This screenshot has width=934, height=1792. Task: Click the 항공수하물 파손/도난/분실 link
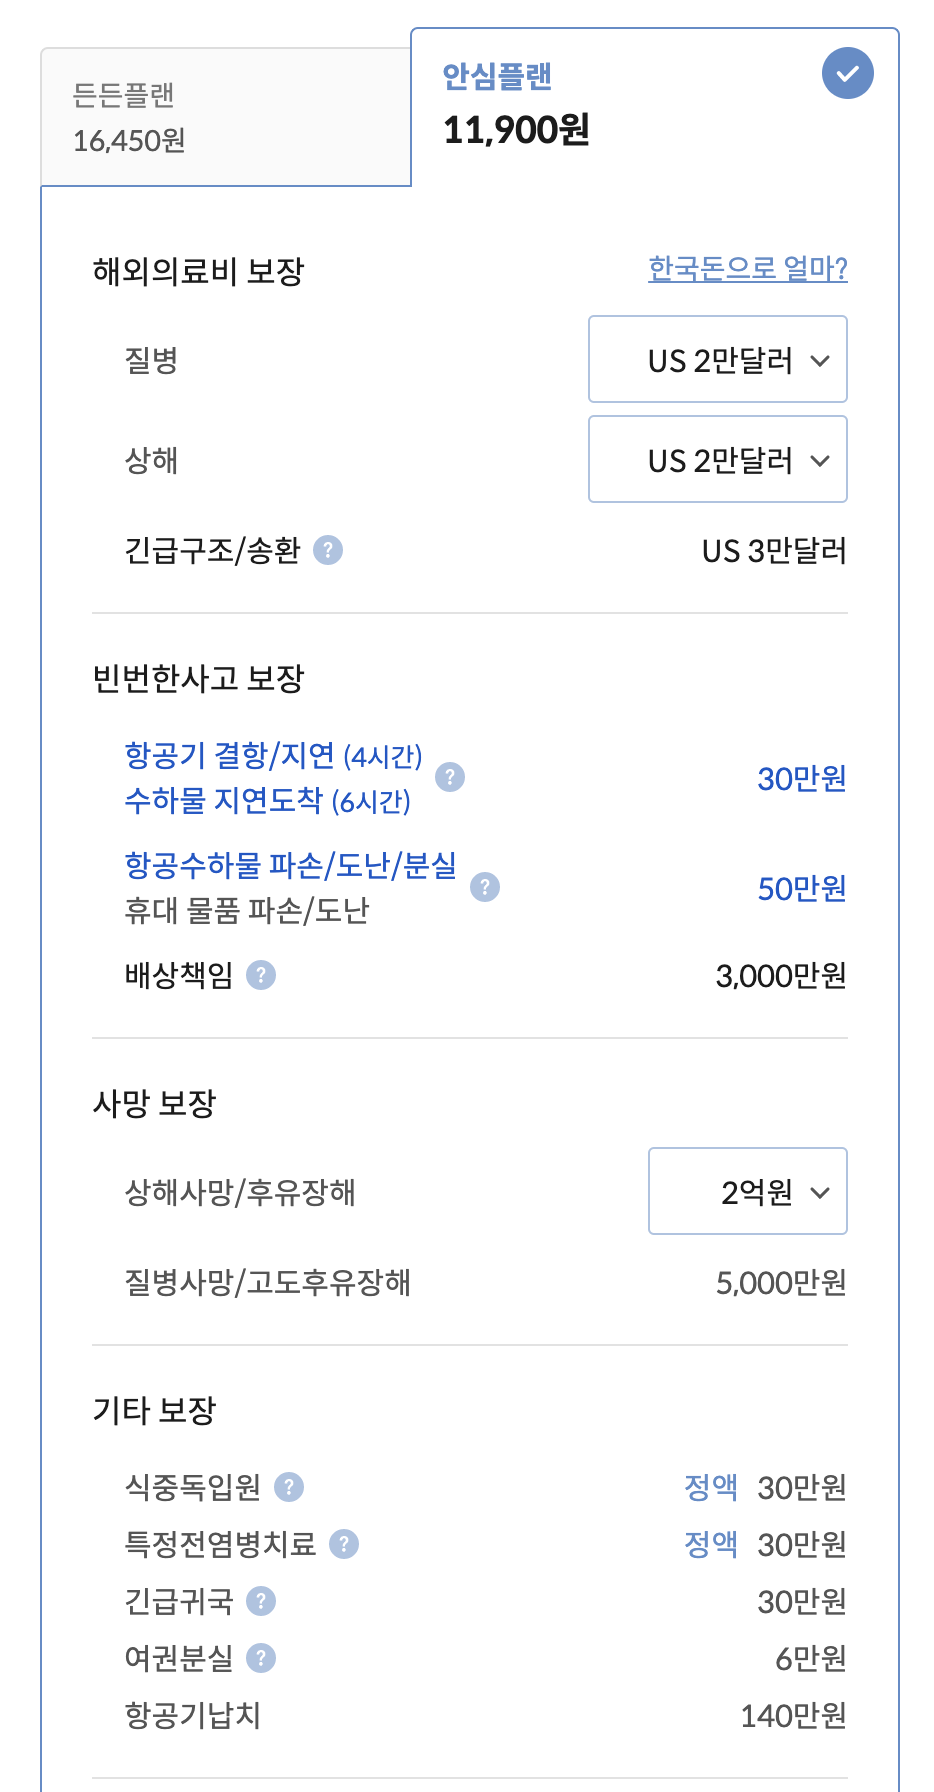[x=290, y=865]
